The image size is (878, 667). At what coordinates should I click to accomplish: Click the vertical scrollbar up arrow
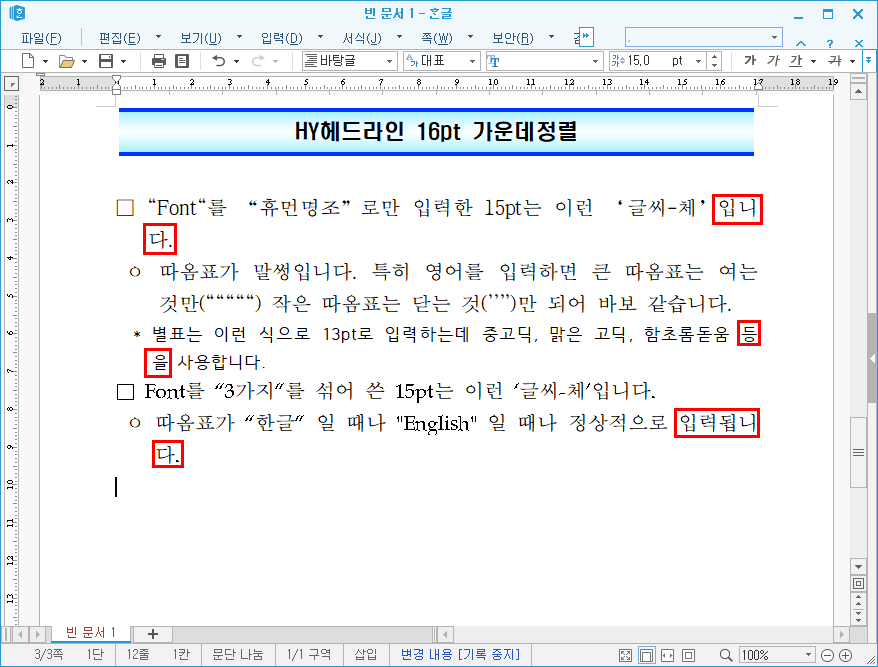858,92
